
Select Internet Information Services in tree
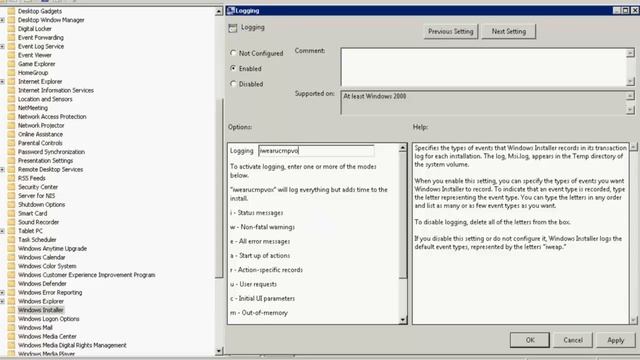[x=56, y=90]
